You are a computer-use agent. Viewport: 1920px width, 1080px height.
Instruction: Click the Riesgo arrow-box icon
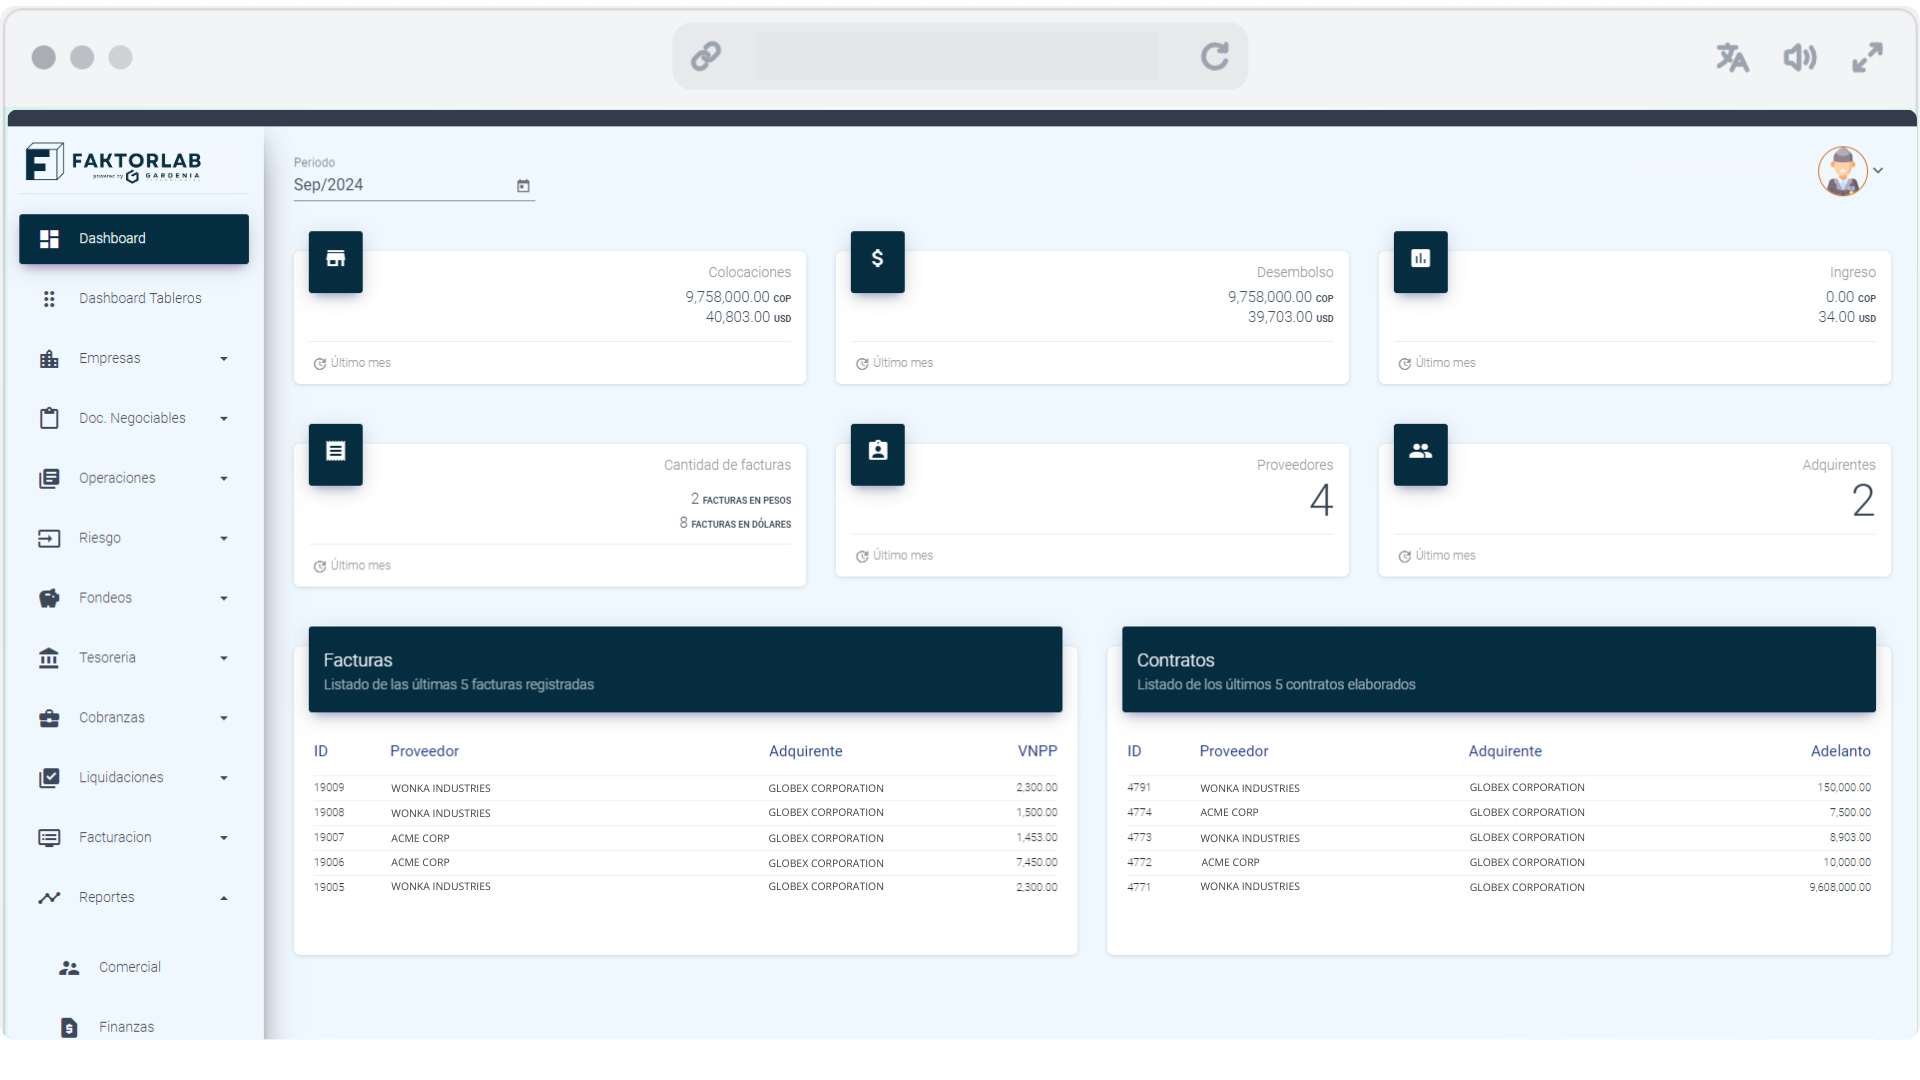tap(49, 539)
